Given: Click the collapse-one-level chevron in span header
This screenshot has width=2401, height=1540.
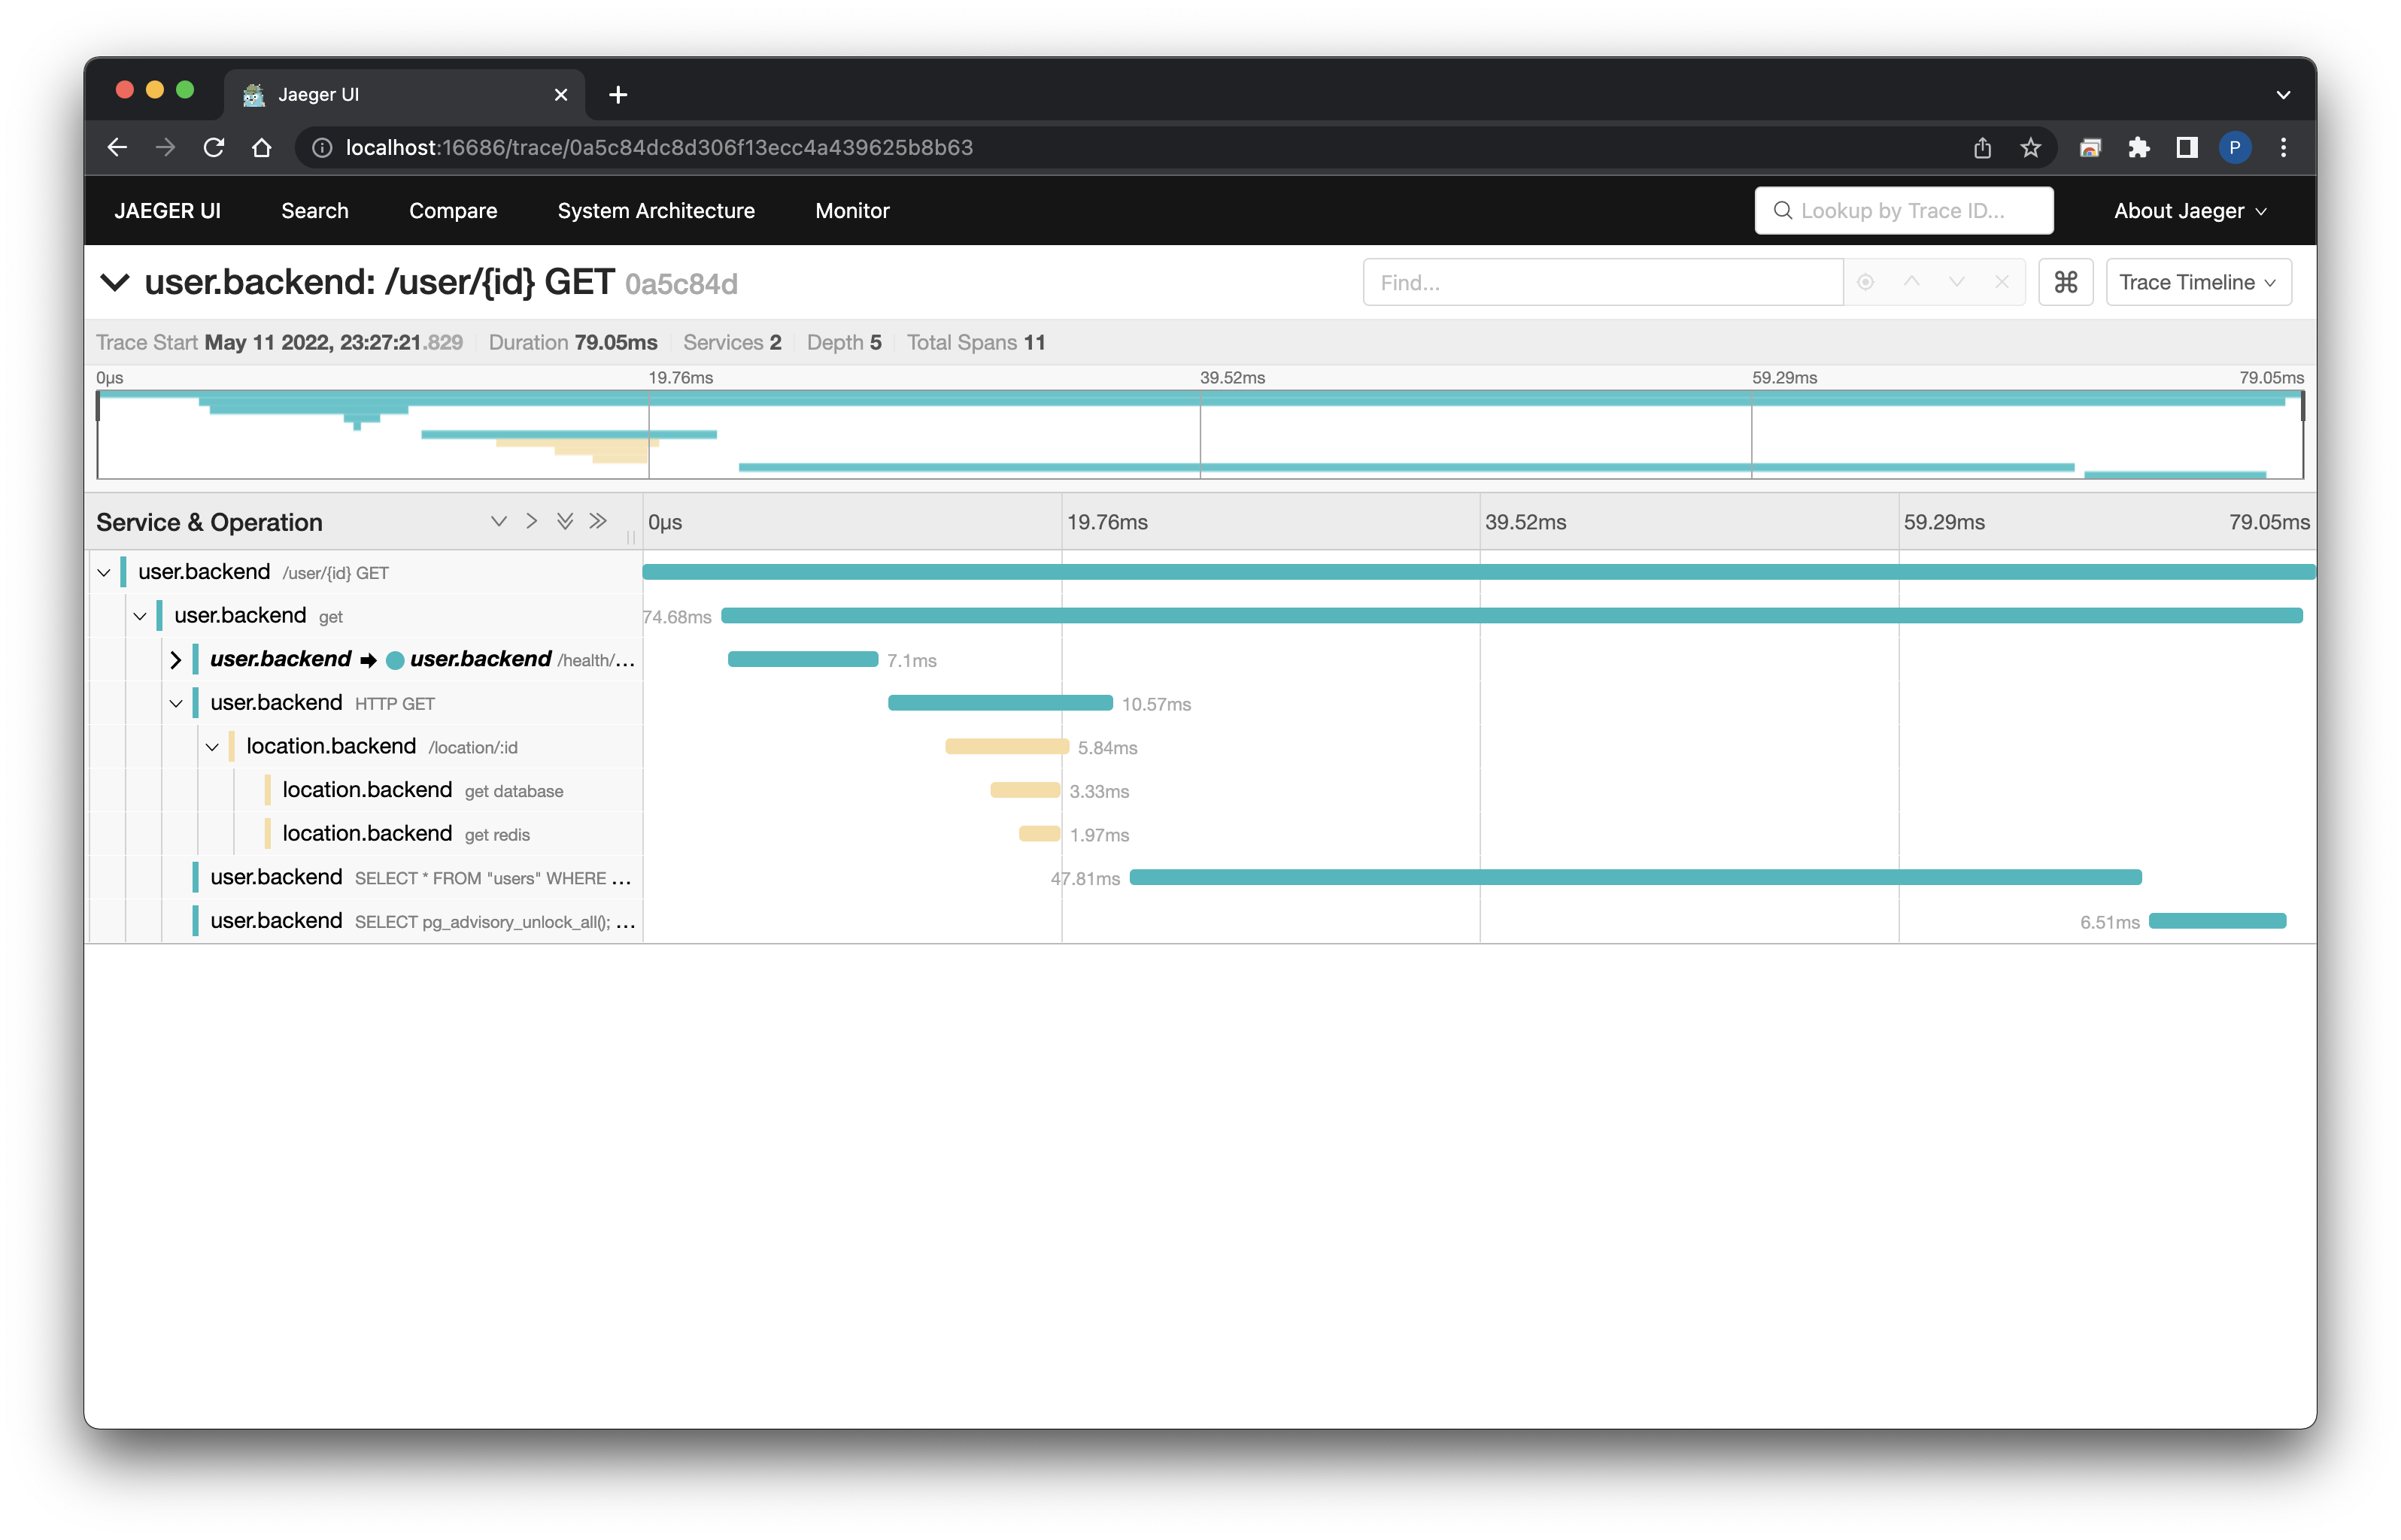Looking at the screenshot, I should [x=532, y=521].
